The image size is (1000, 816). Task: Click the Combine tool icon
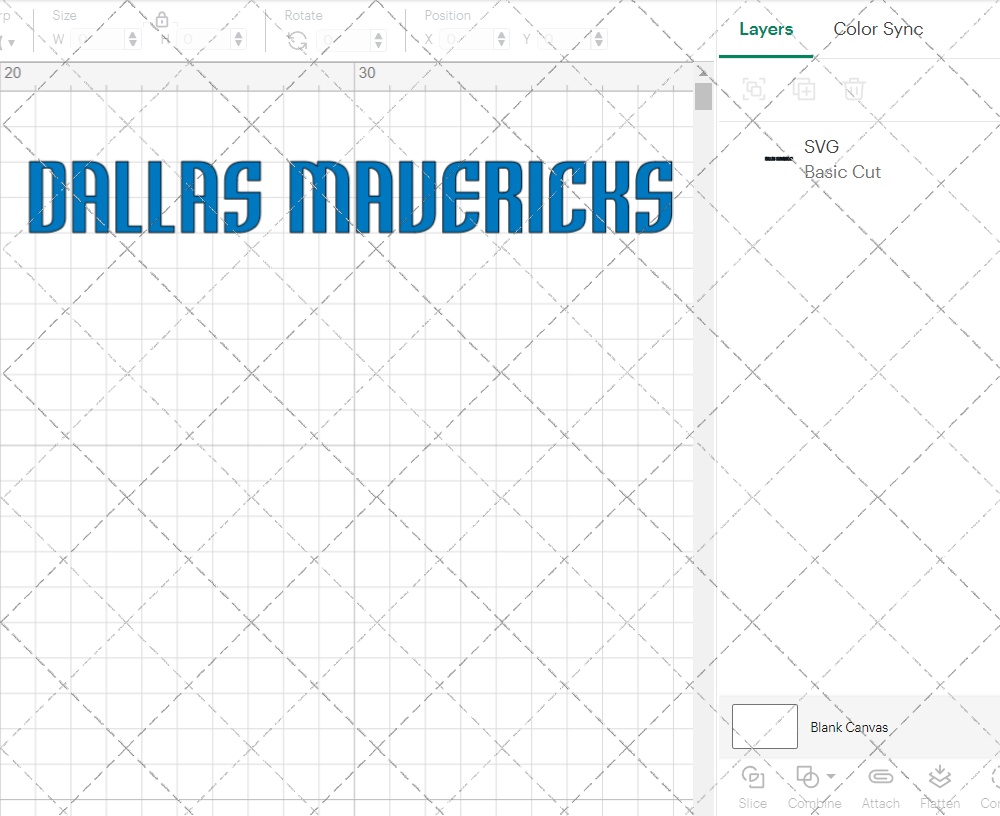(807, 778)
